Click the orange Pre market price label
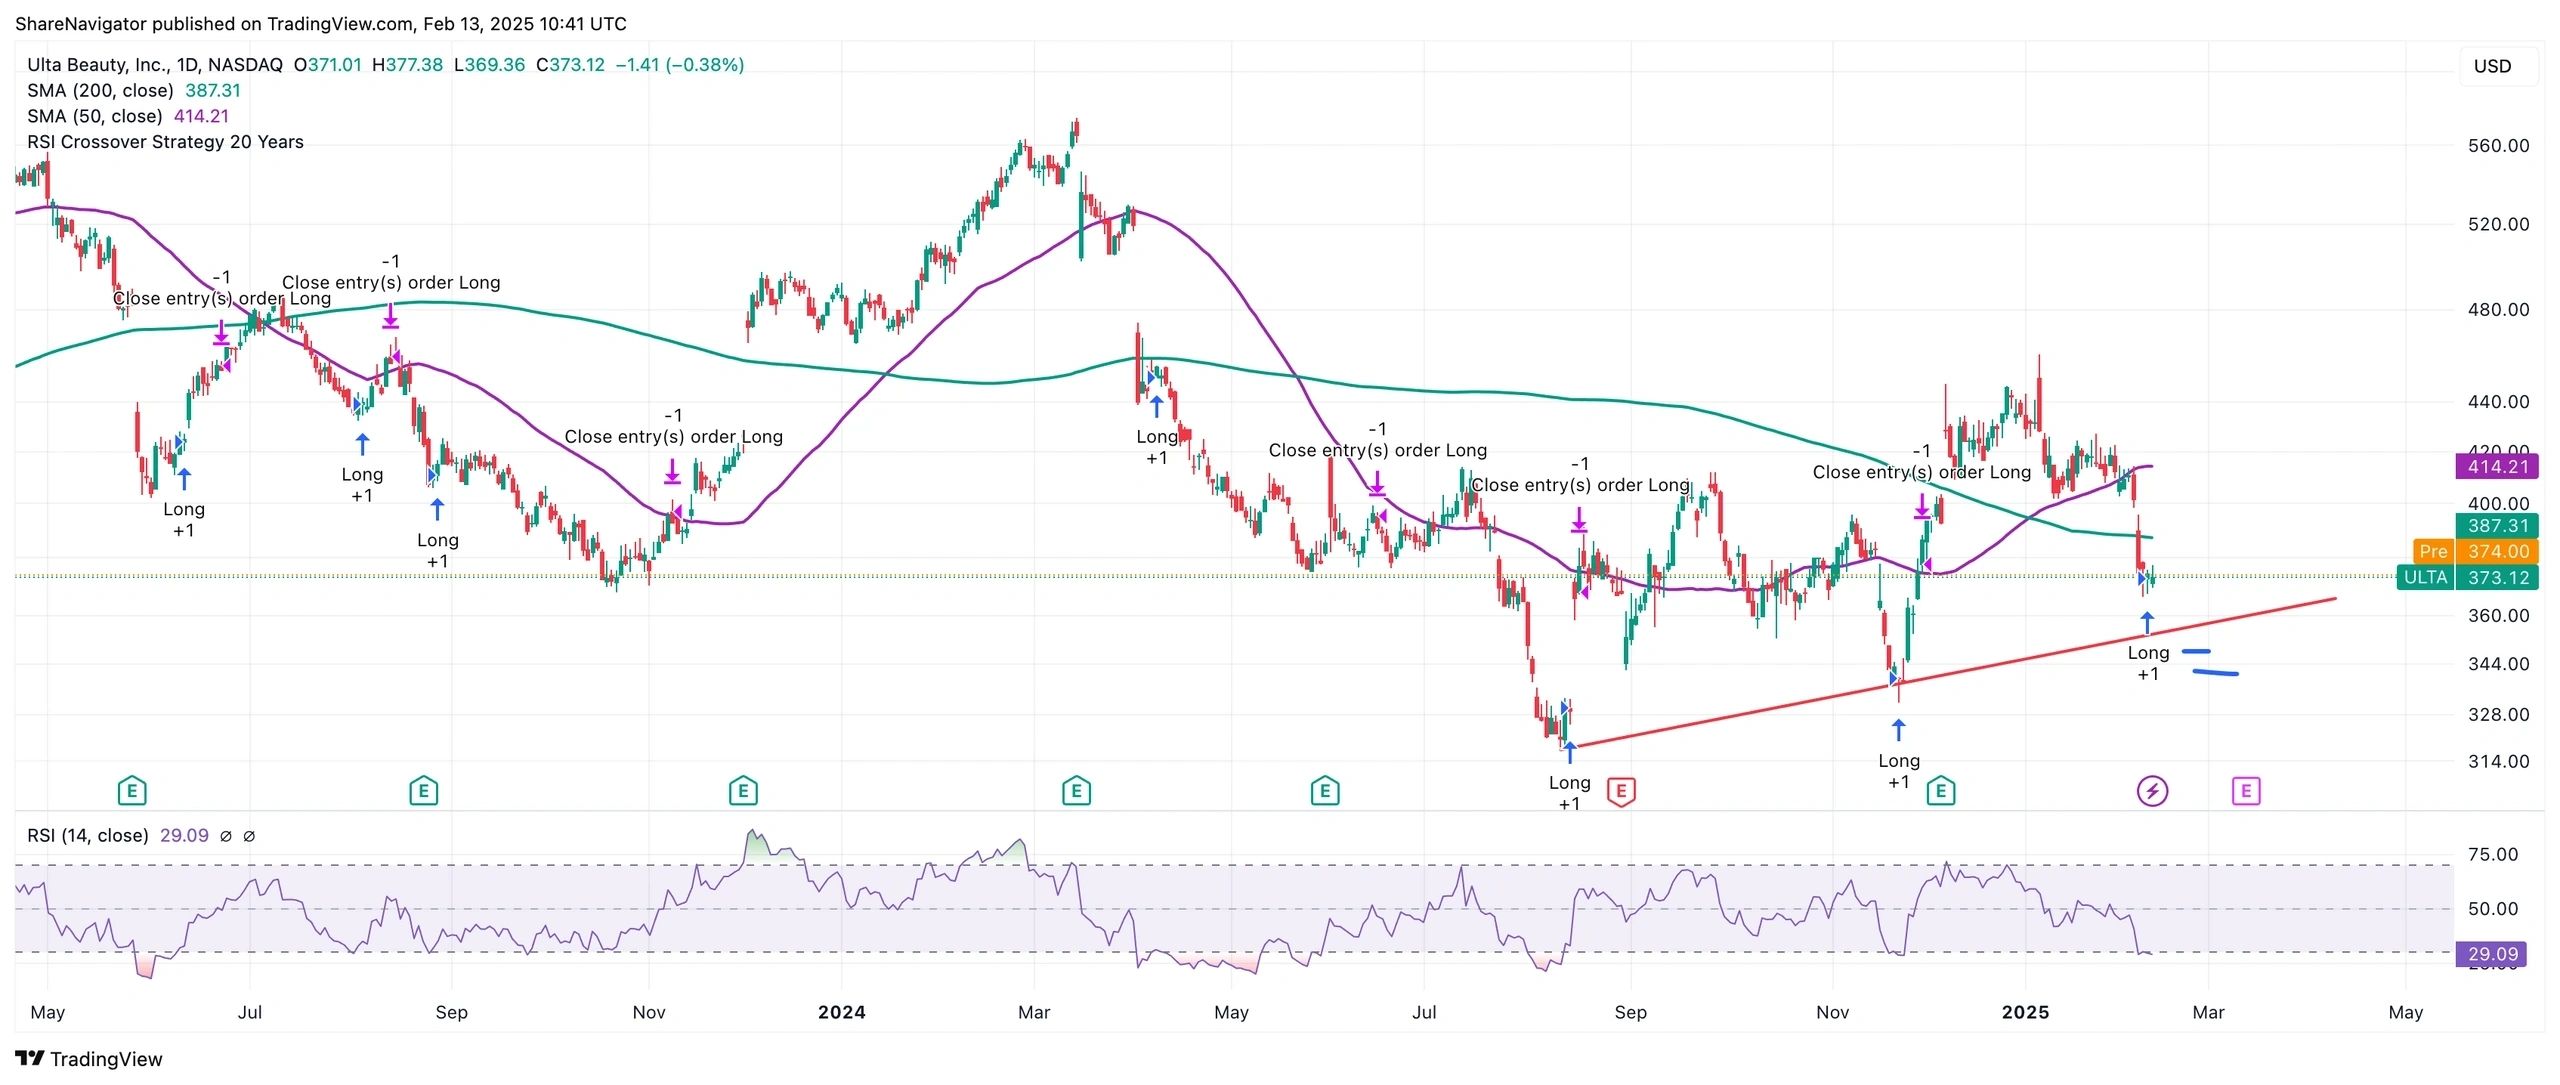The image size is (2560, 1085). 2433,551
